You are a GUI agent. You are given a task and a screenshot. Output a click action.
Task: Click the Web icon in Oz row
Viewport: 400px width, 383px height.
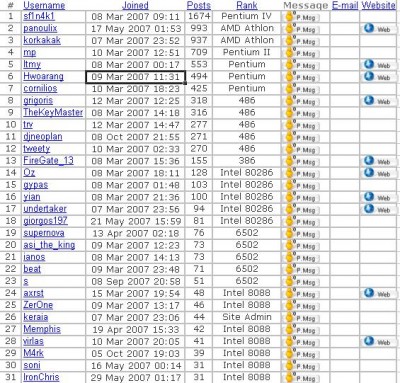click(378, 173)
